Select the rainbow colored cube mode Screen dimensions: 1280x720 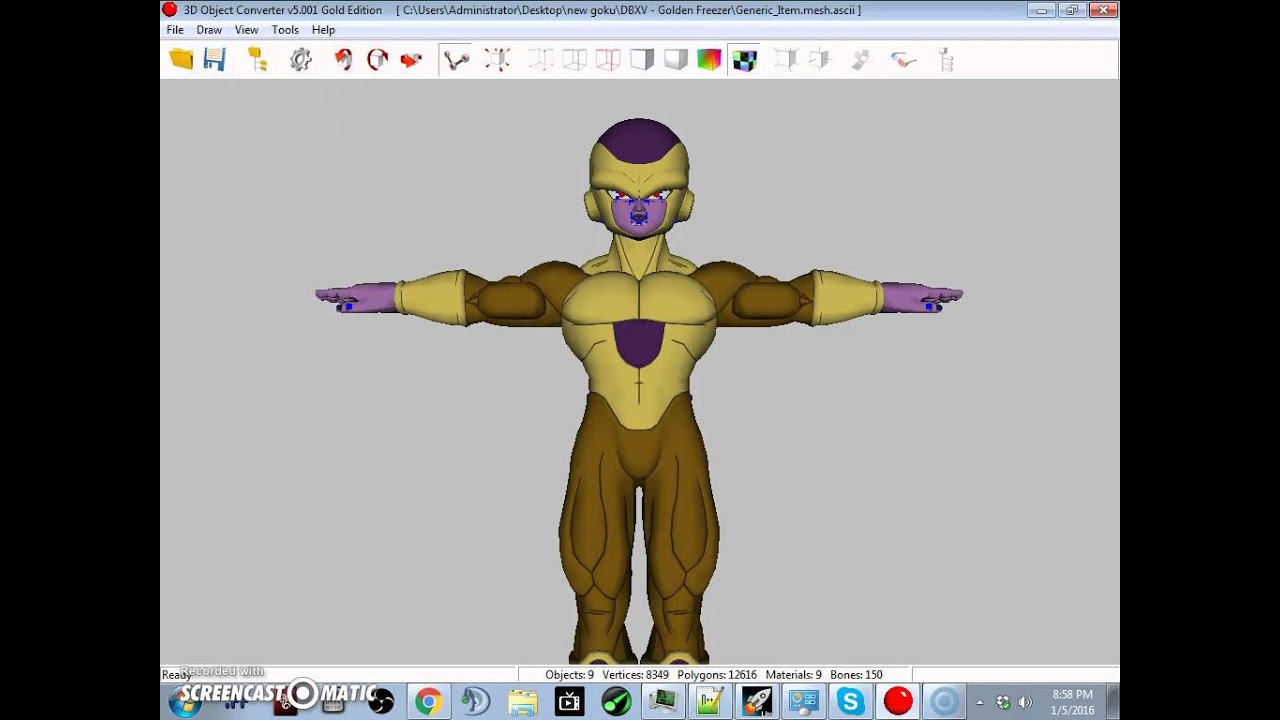coord(709,60)
